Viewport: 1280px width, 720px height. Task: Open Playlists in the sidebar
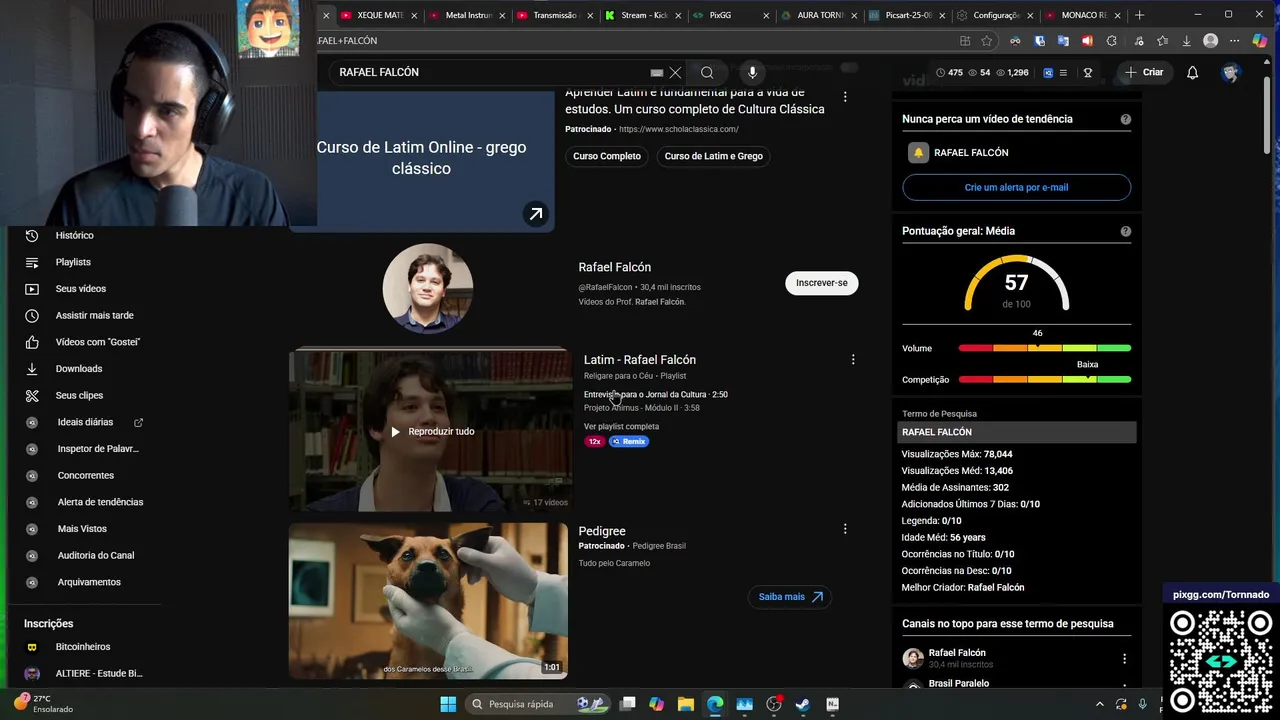(x=73, y=262)
